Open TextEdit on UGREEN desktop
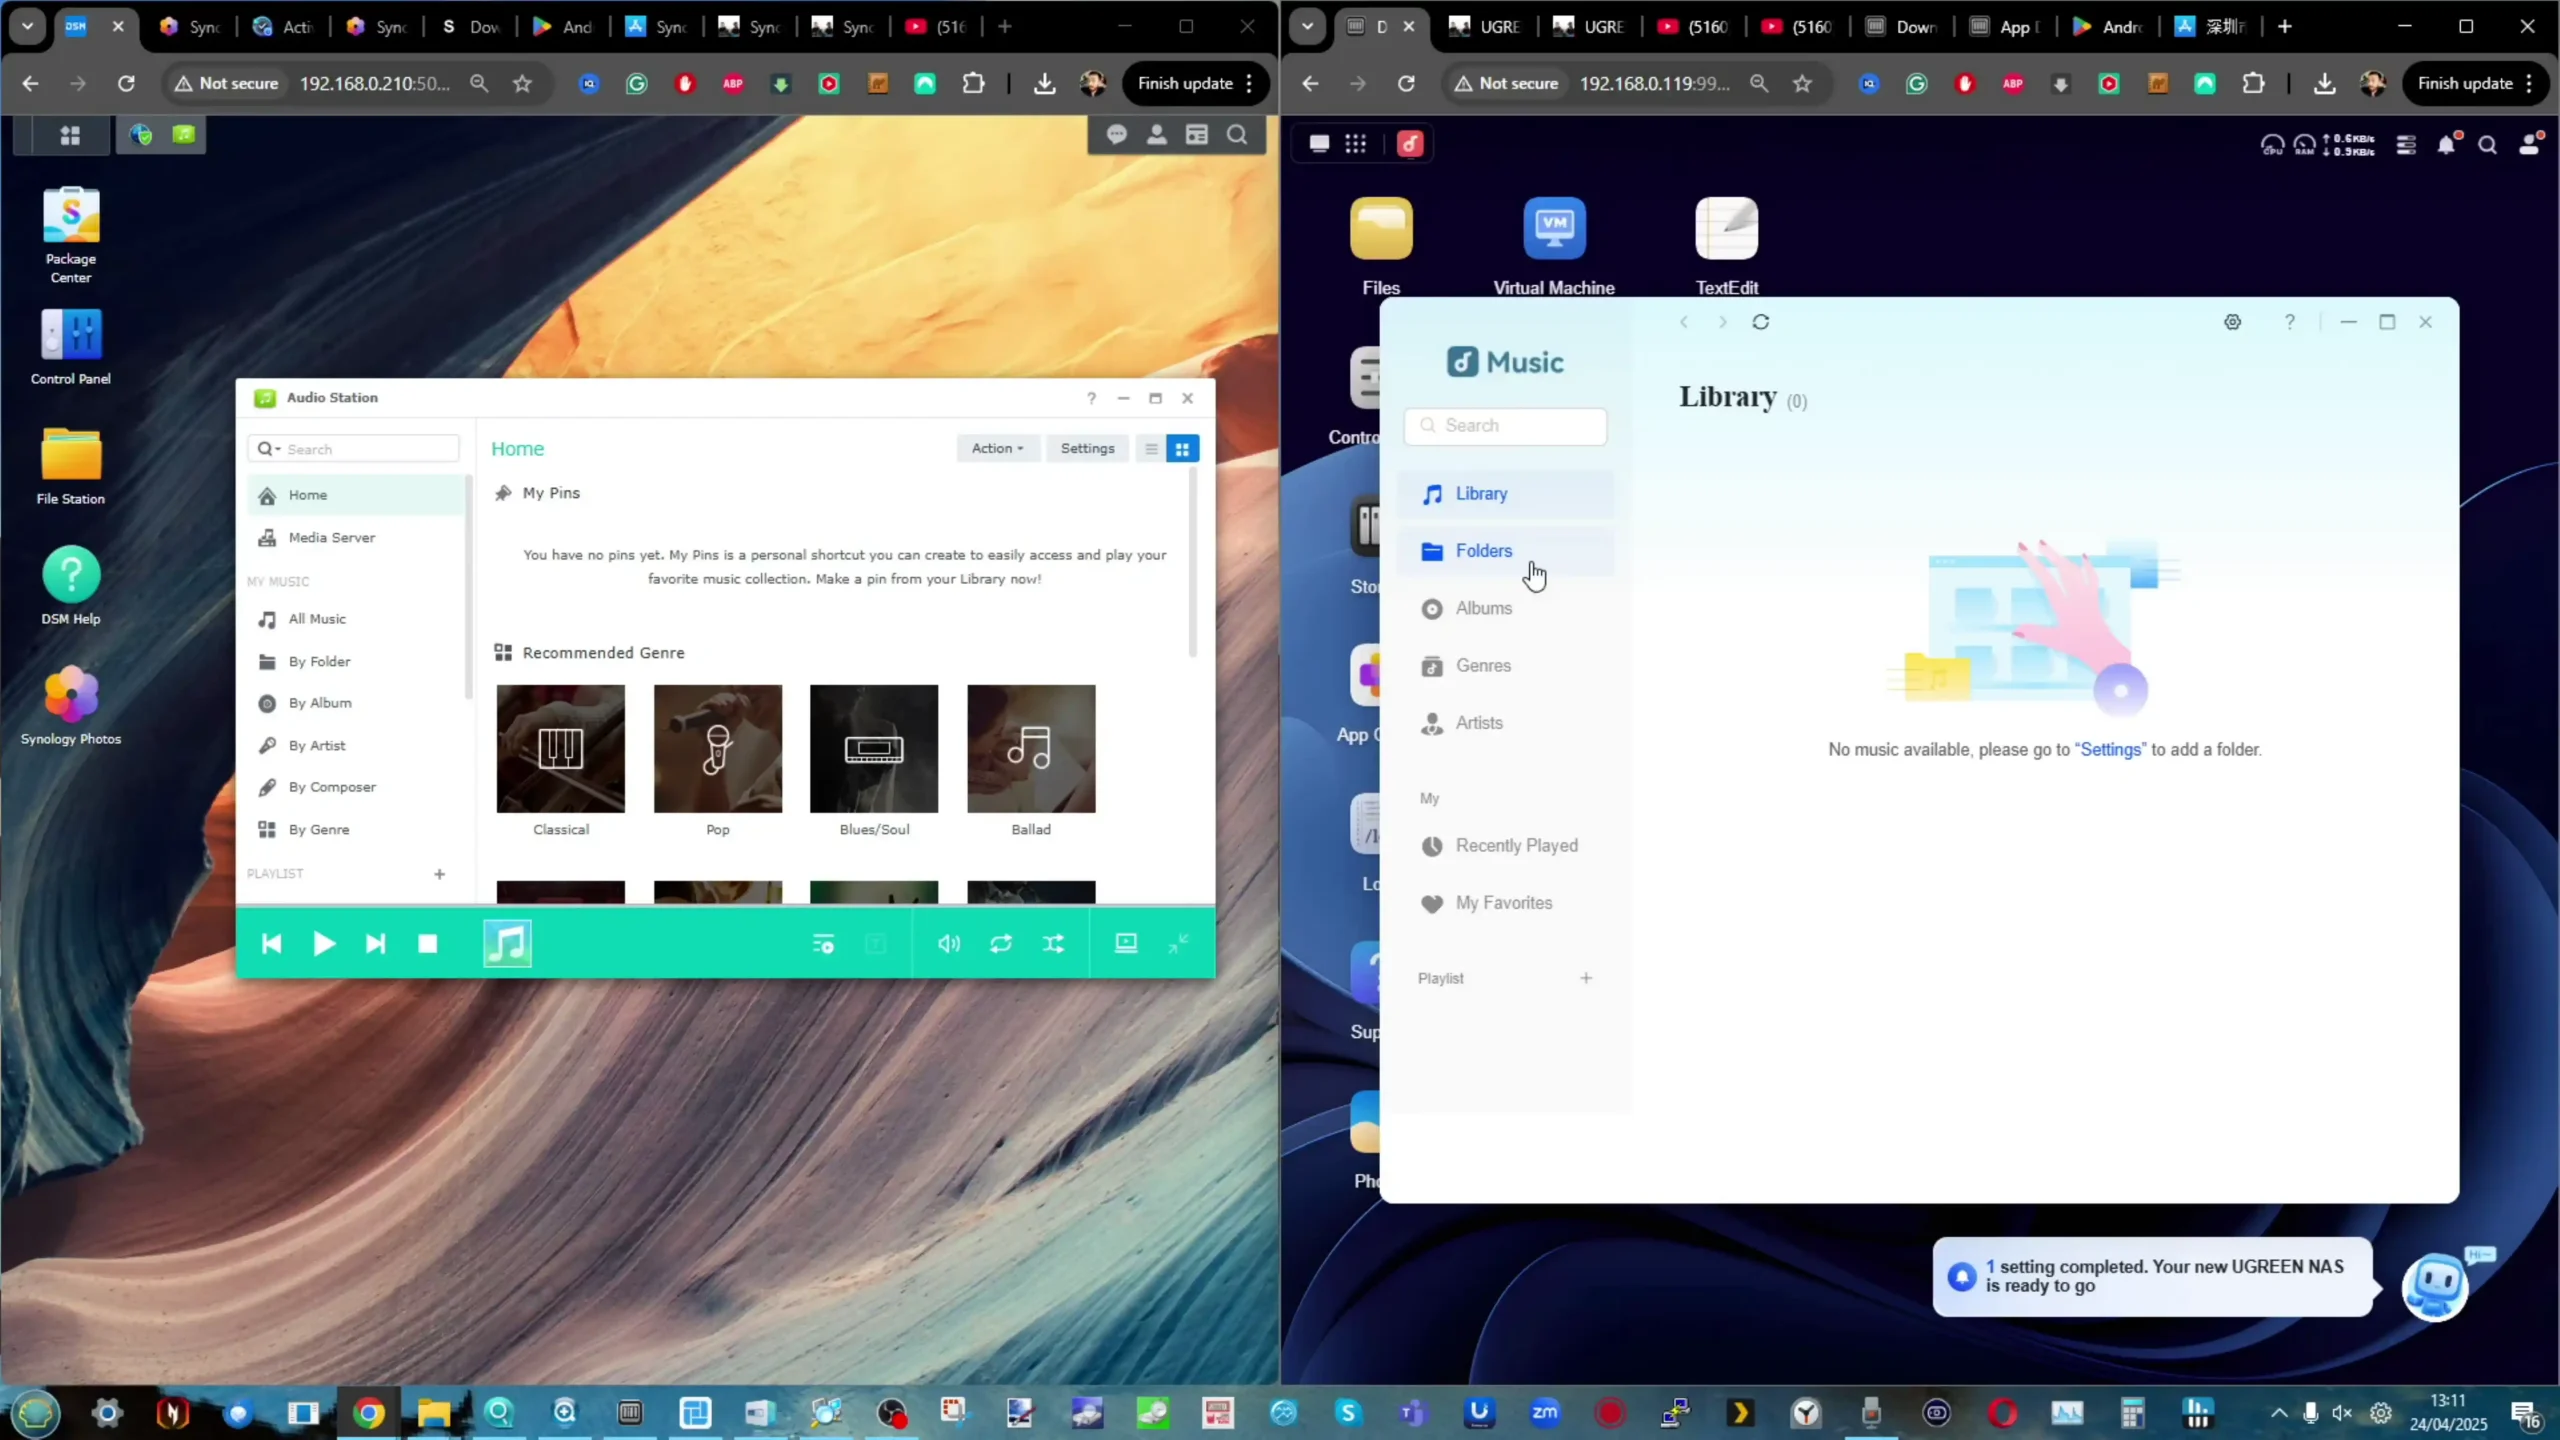The height and width of the screenshot is (1440, 2560). [1727, 246]
